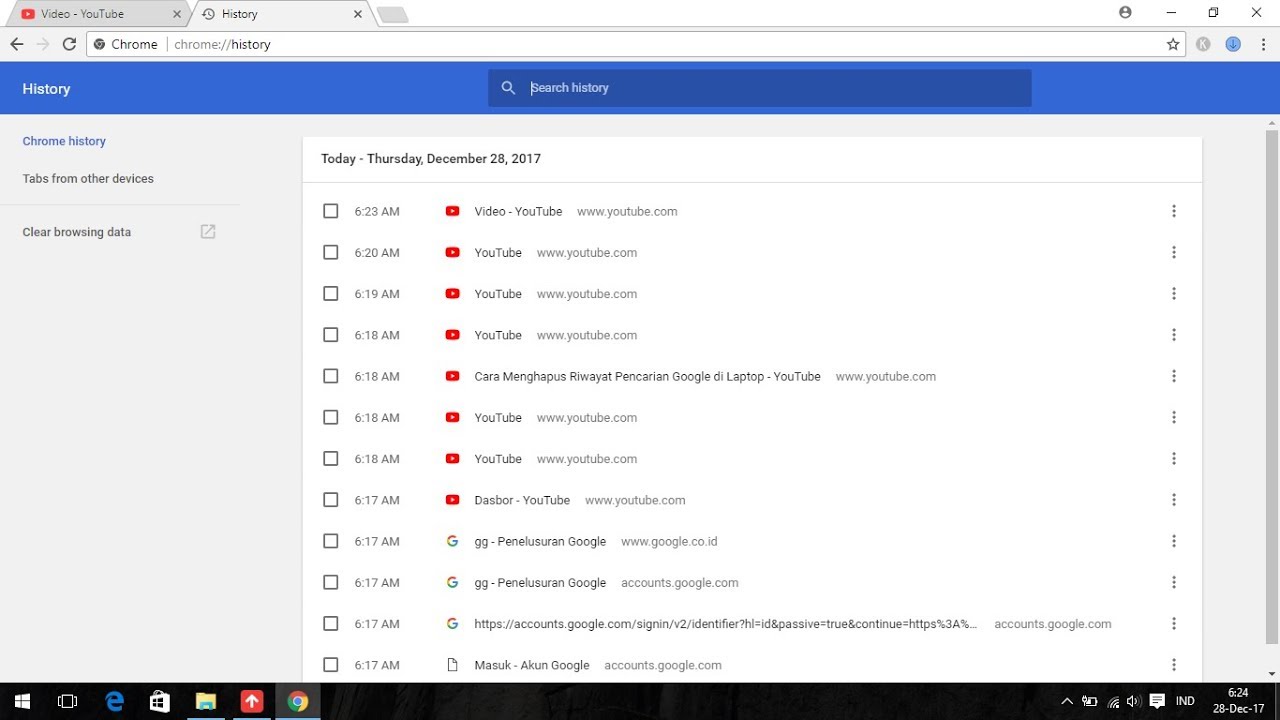This screenshot has height=720, width=1280.
Task: Open the Dasbor - YouTube history link
Action: (x=522, y=500)
